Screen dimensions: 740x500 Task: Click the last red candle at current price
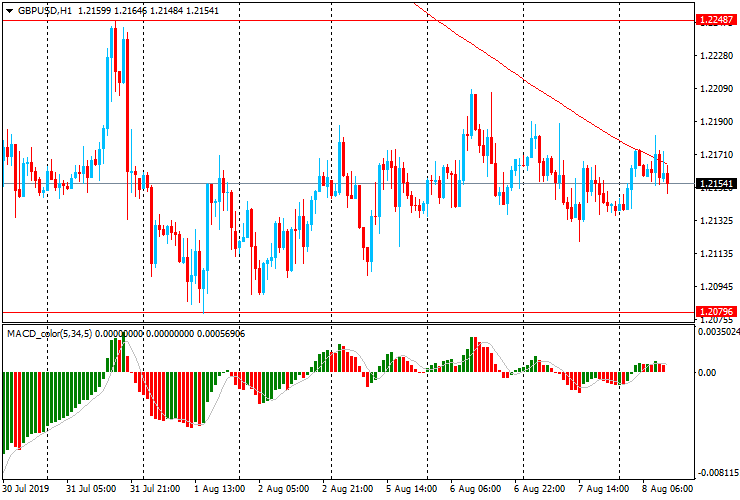[x=668, y=176]
